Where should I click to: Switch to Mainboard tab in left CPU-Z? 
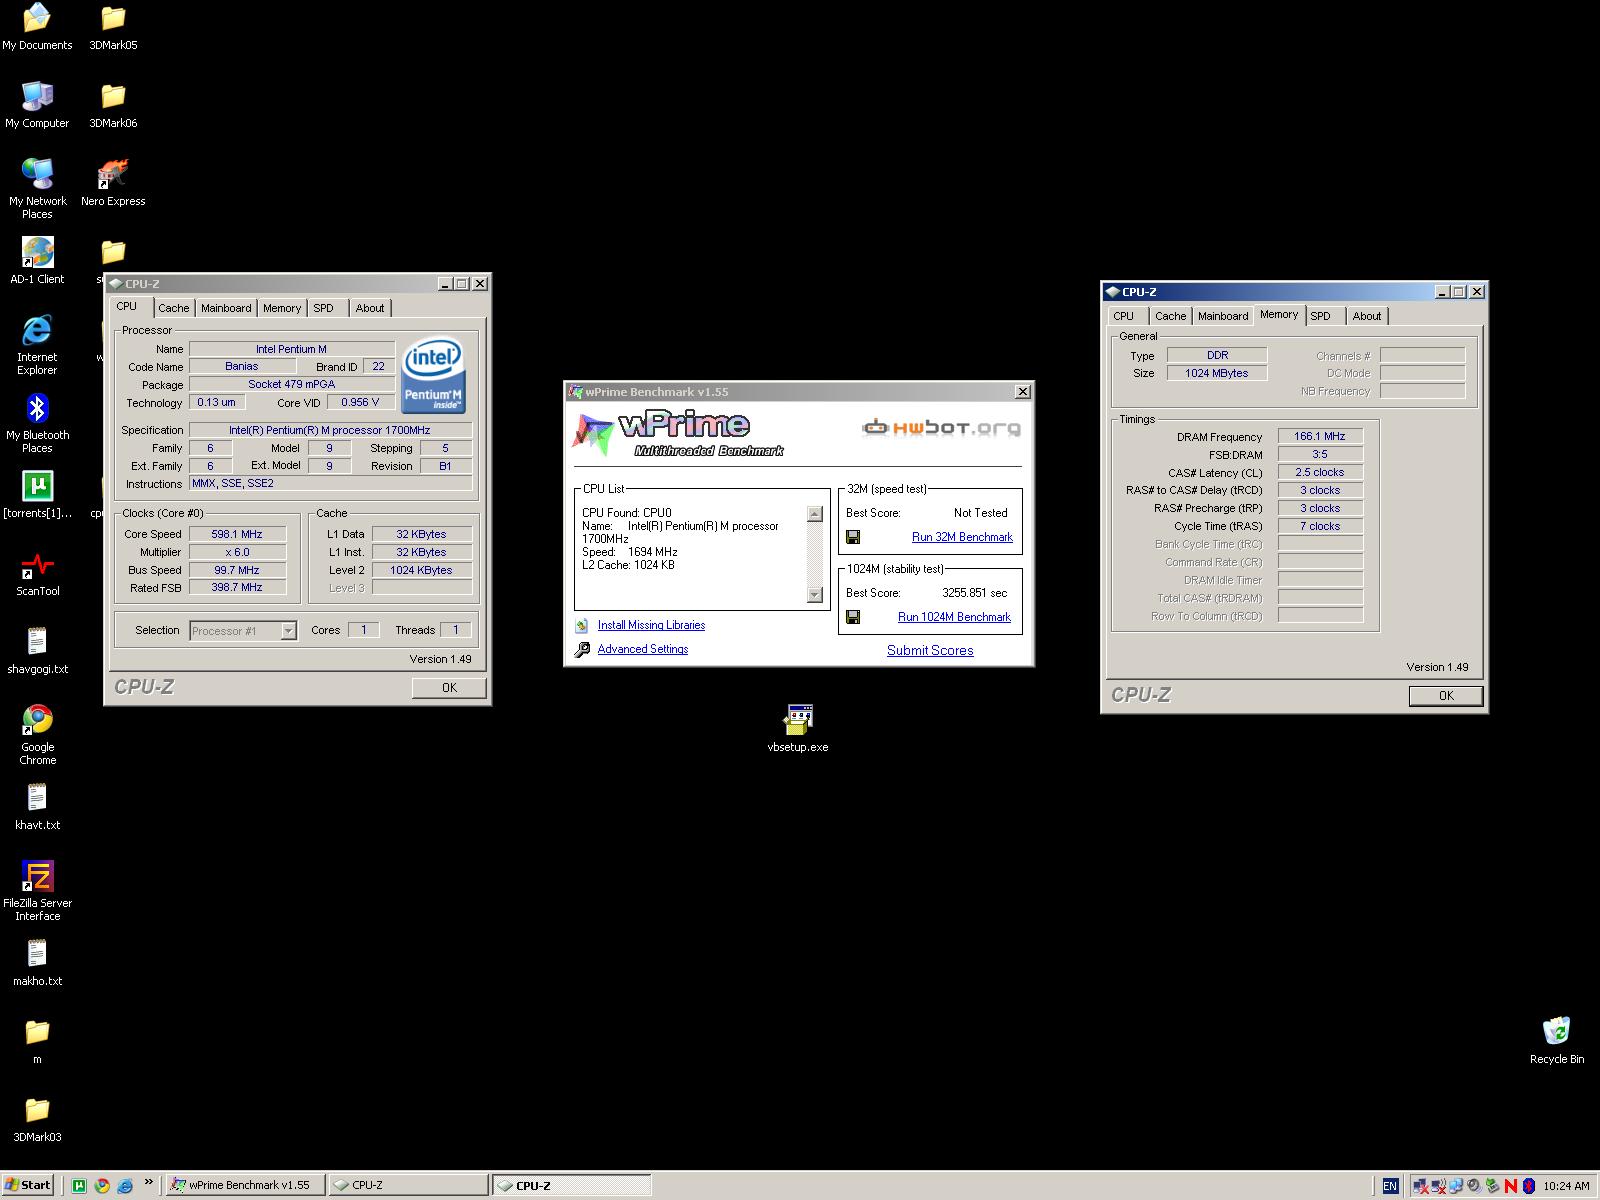[x=226, y=308]
